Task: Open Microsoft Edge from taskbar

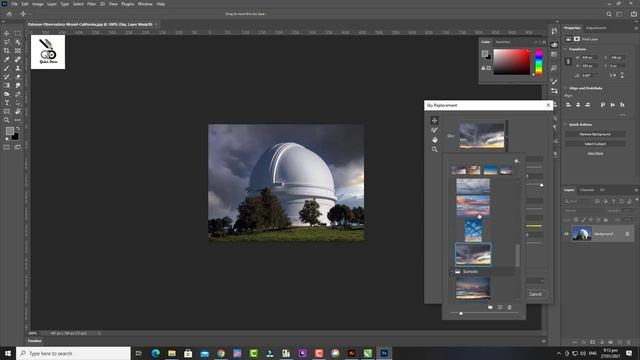Action: (x=156, y=353)
